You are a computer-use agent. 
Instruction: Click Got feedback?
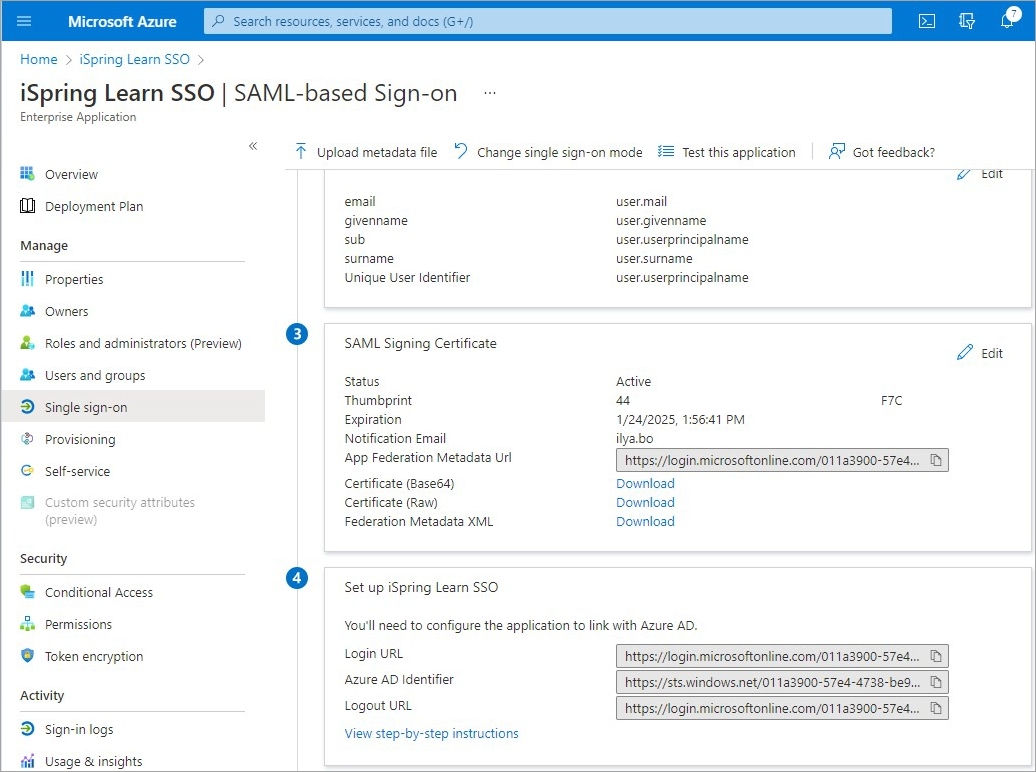882,152
